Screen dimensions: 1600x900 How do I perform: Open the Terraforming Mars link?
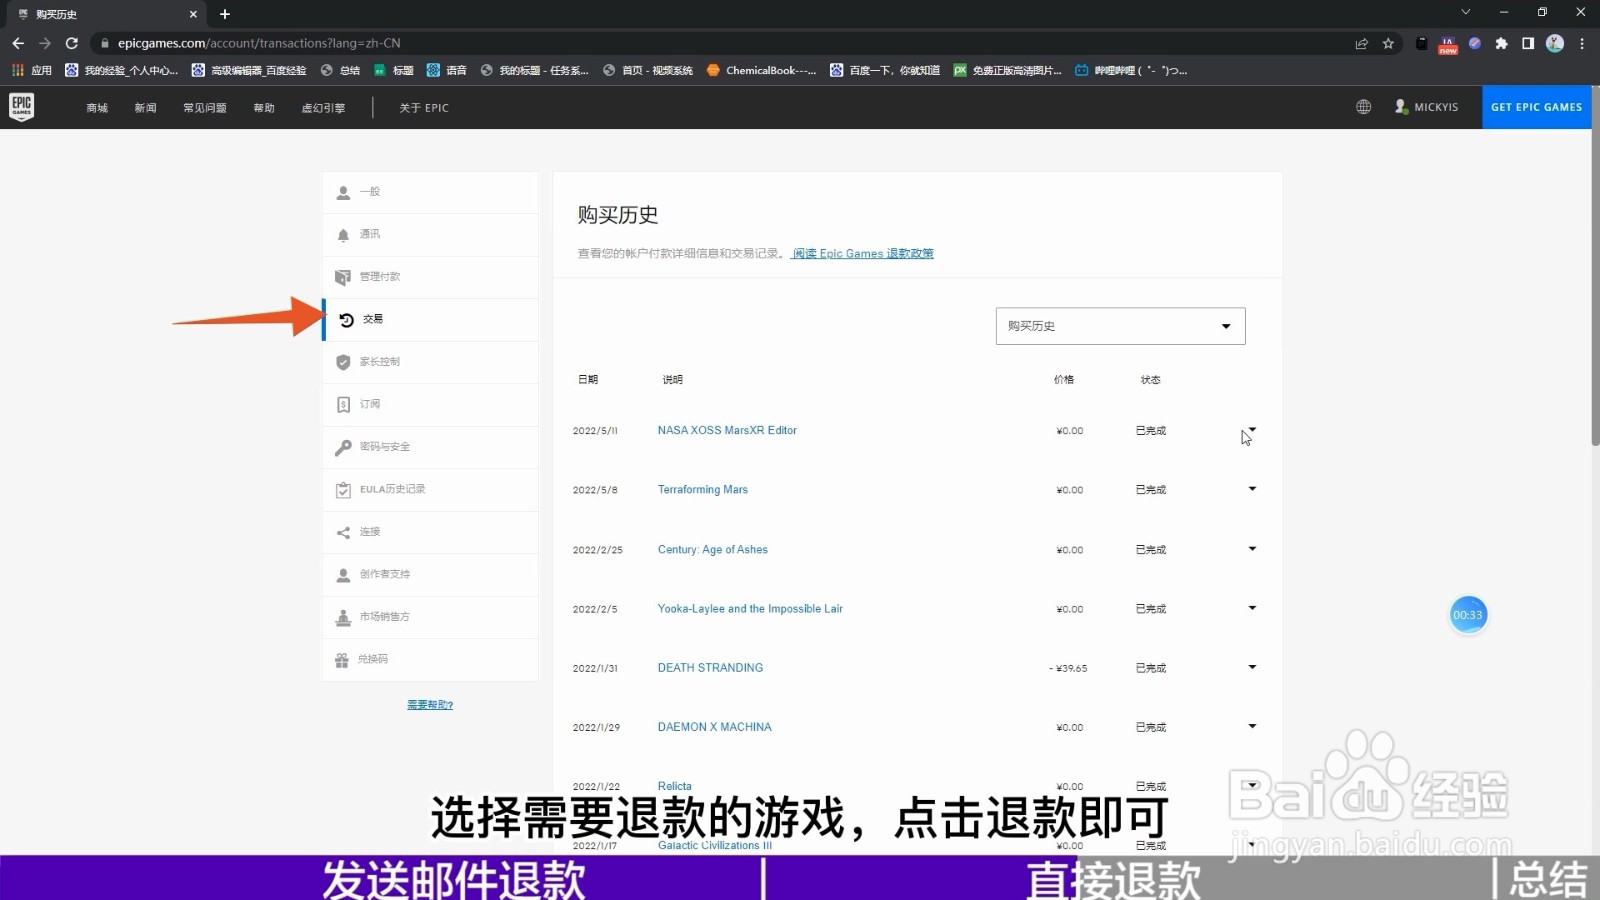tap(702, 489)
